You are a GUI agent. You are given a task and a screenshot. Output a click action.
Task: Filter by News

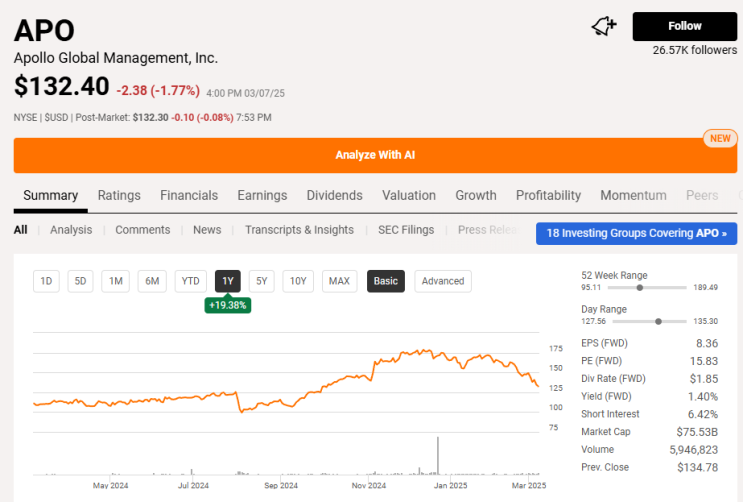pyautogui.click(x=207, y=230)
